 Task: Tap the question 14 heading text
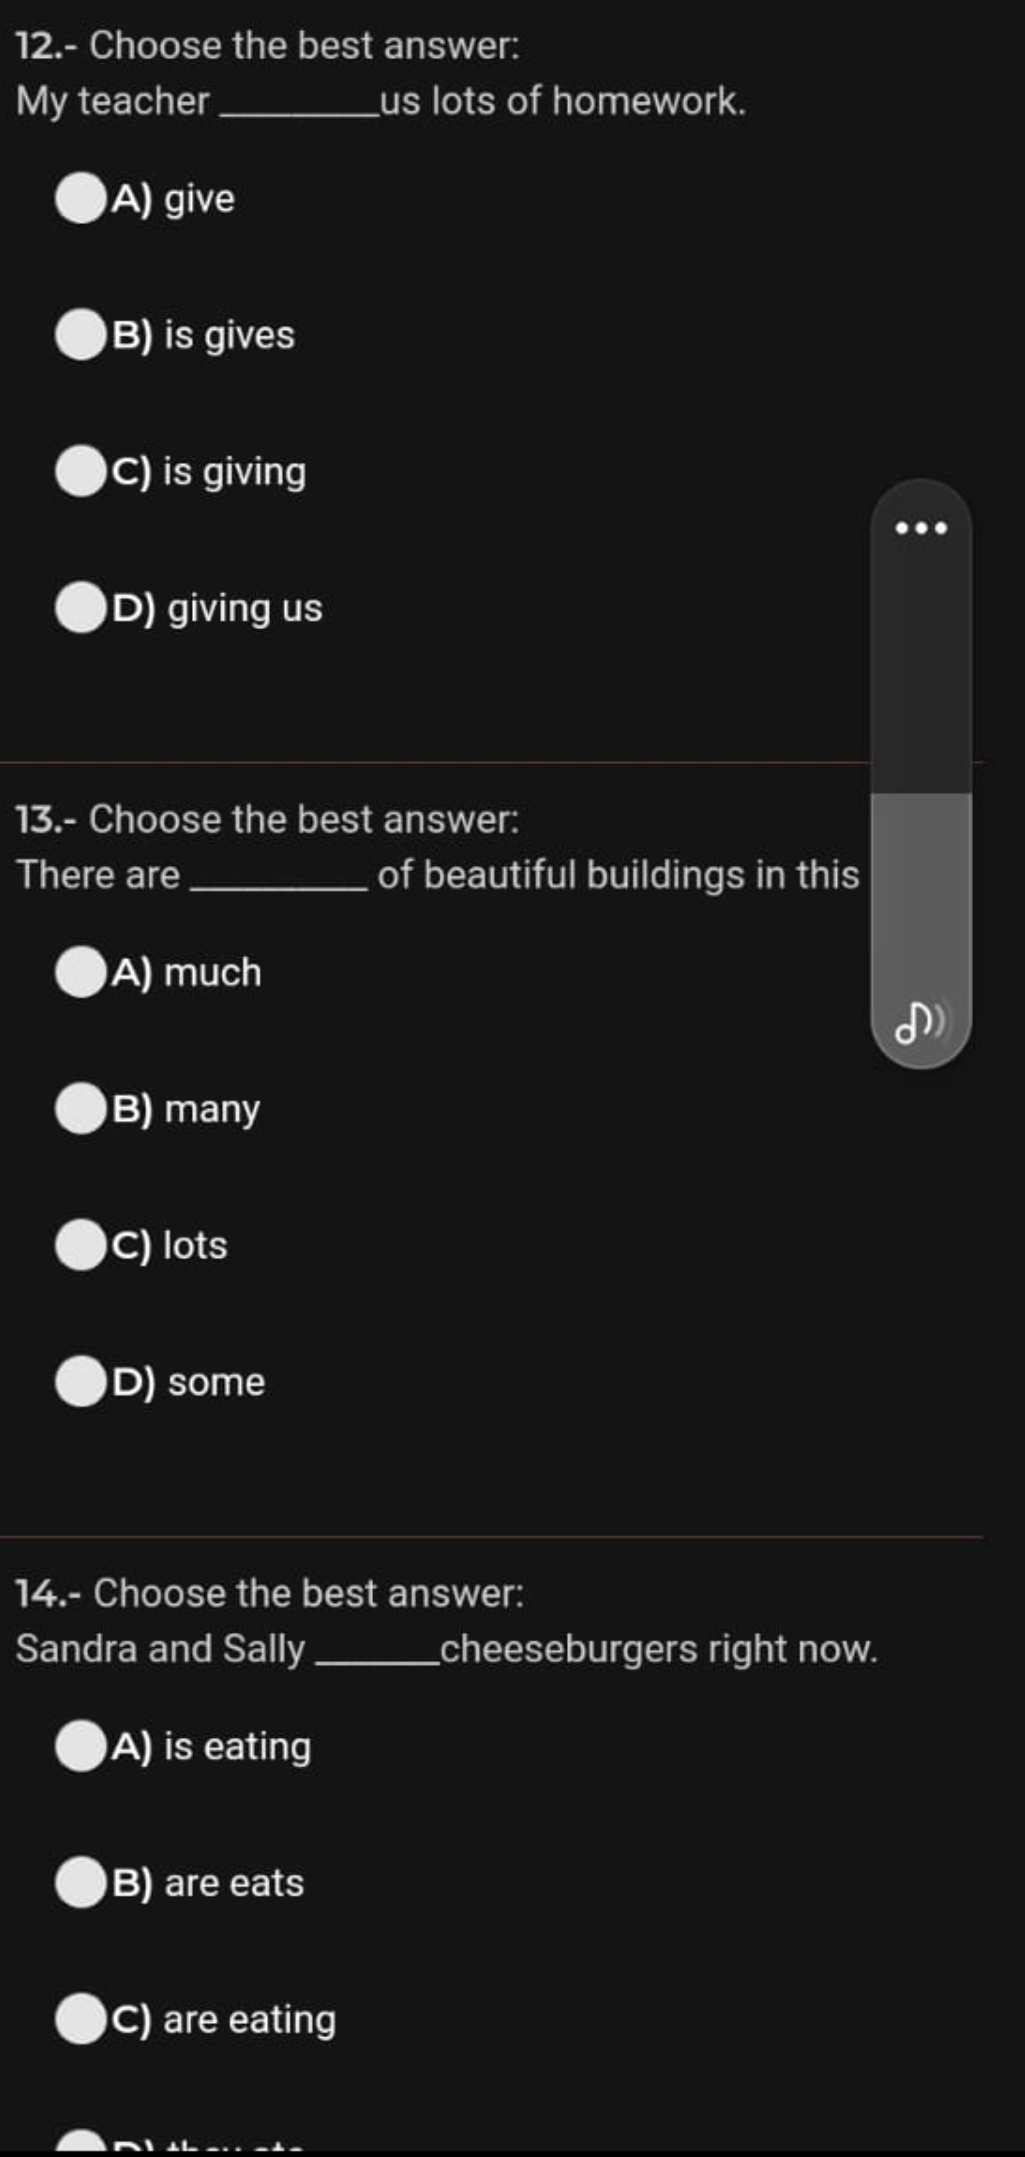(270, 1593)
